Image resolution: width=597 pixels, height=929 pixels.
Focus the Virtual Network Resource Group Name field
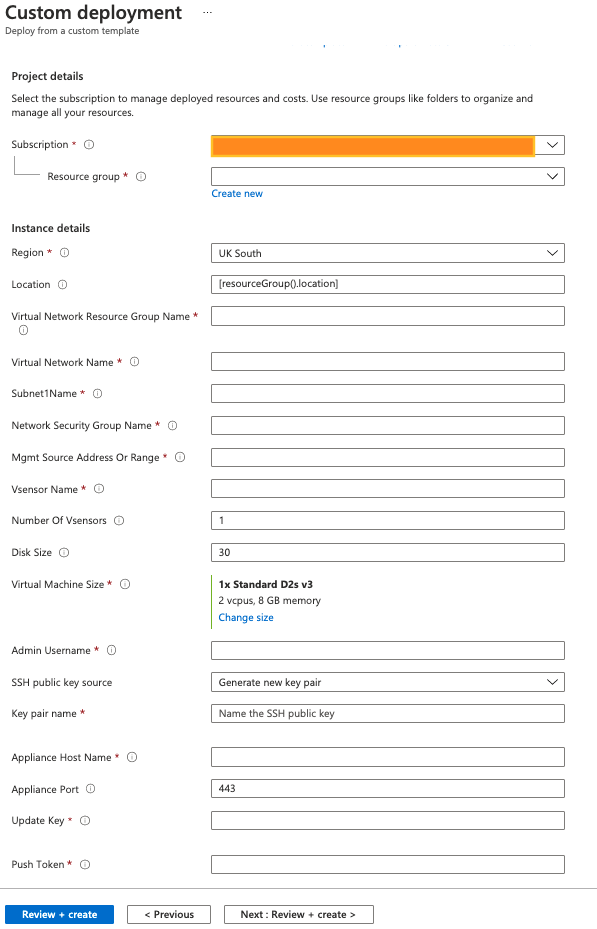[x=388, y=316]
